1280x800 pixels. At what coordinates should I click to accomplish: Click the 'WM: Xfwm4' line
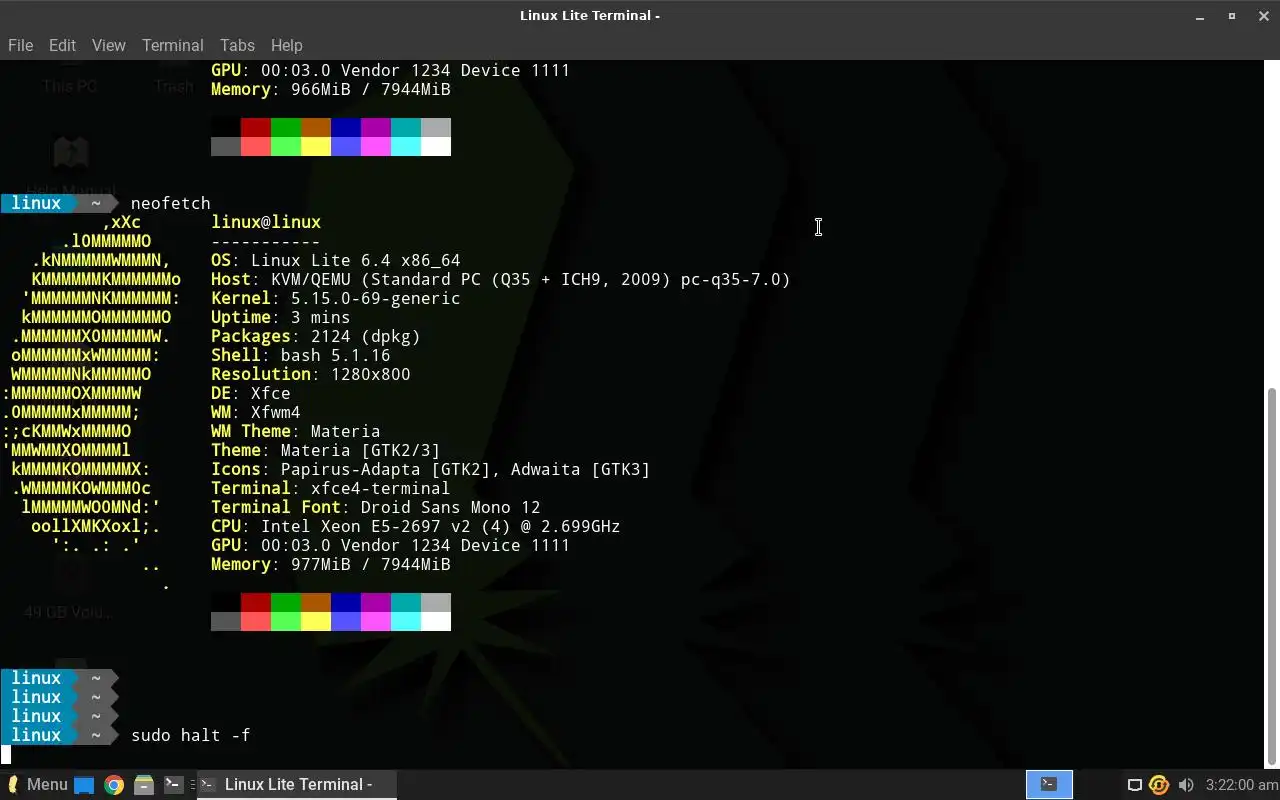tap(255, 412)
